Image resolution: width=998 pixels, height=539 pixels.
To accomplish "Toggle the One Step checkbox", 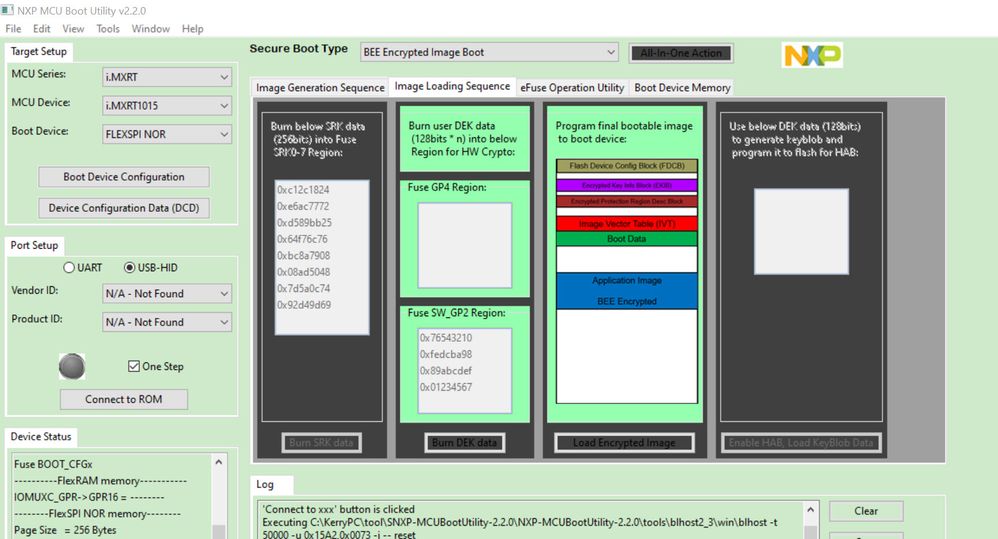I will click(134, 366).
